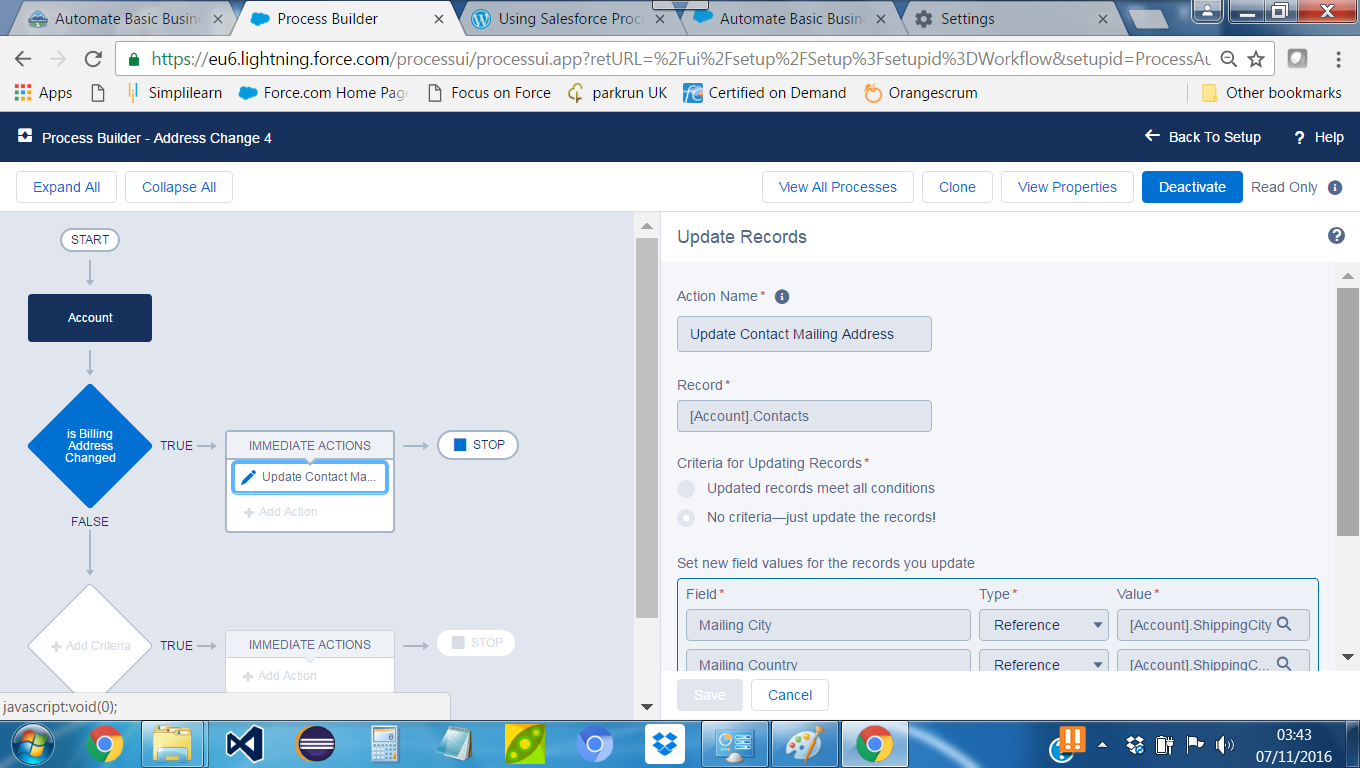Open View Properties

pos(1067,187)
